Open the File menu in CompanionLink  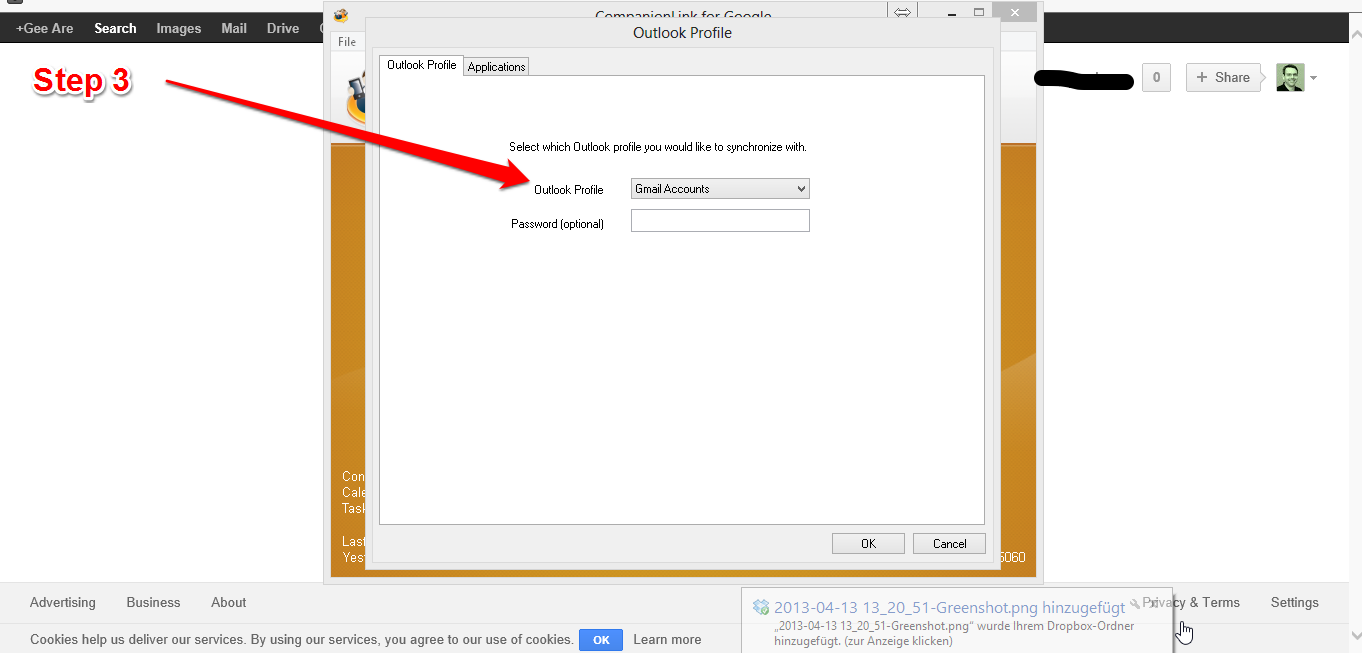[x=347, y=42]
